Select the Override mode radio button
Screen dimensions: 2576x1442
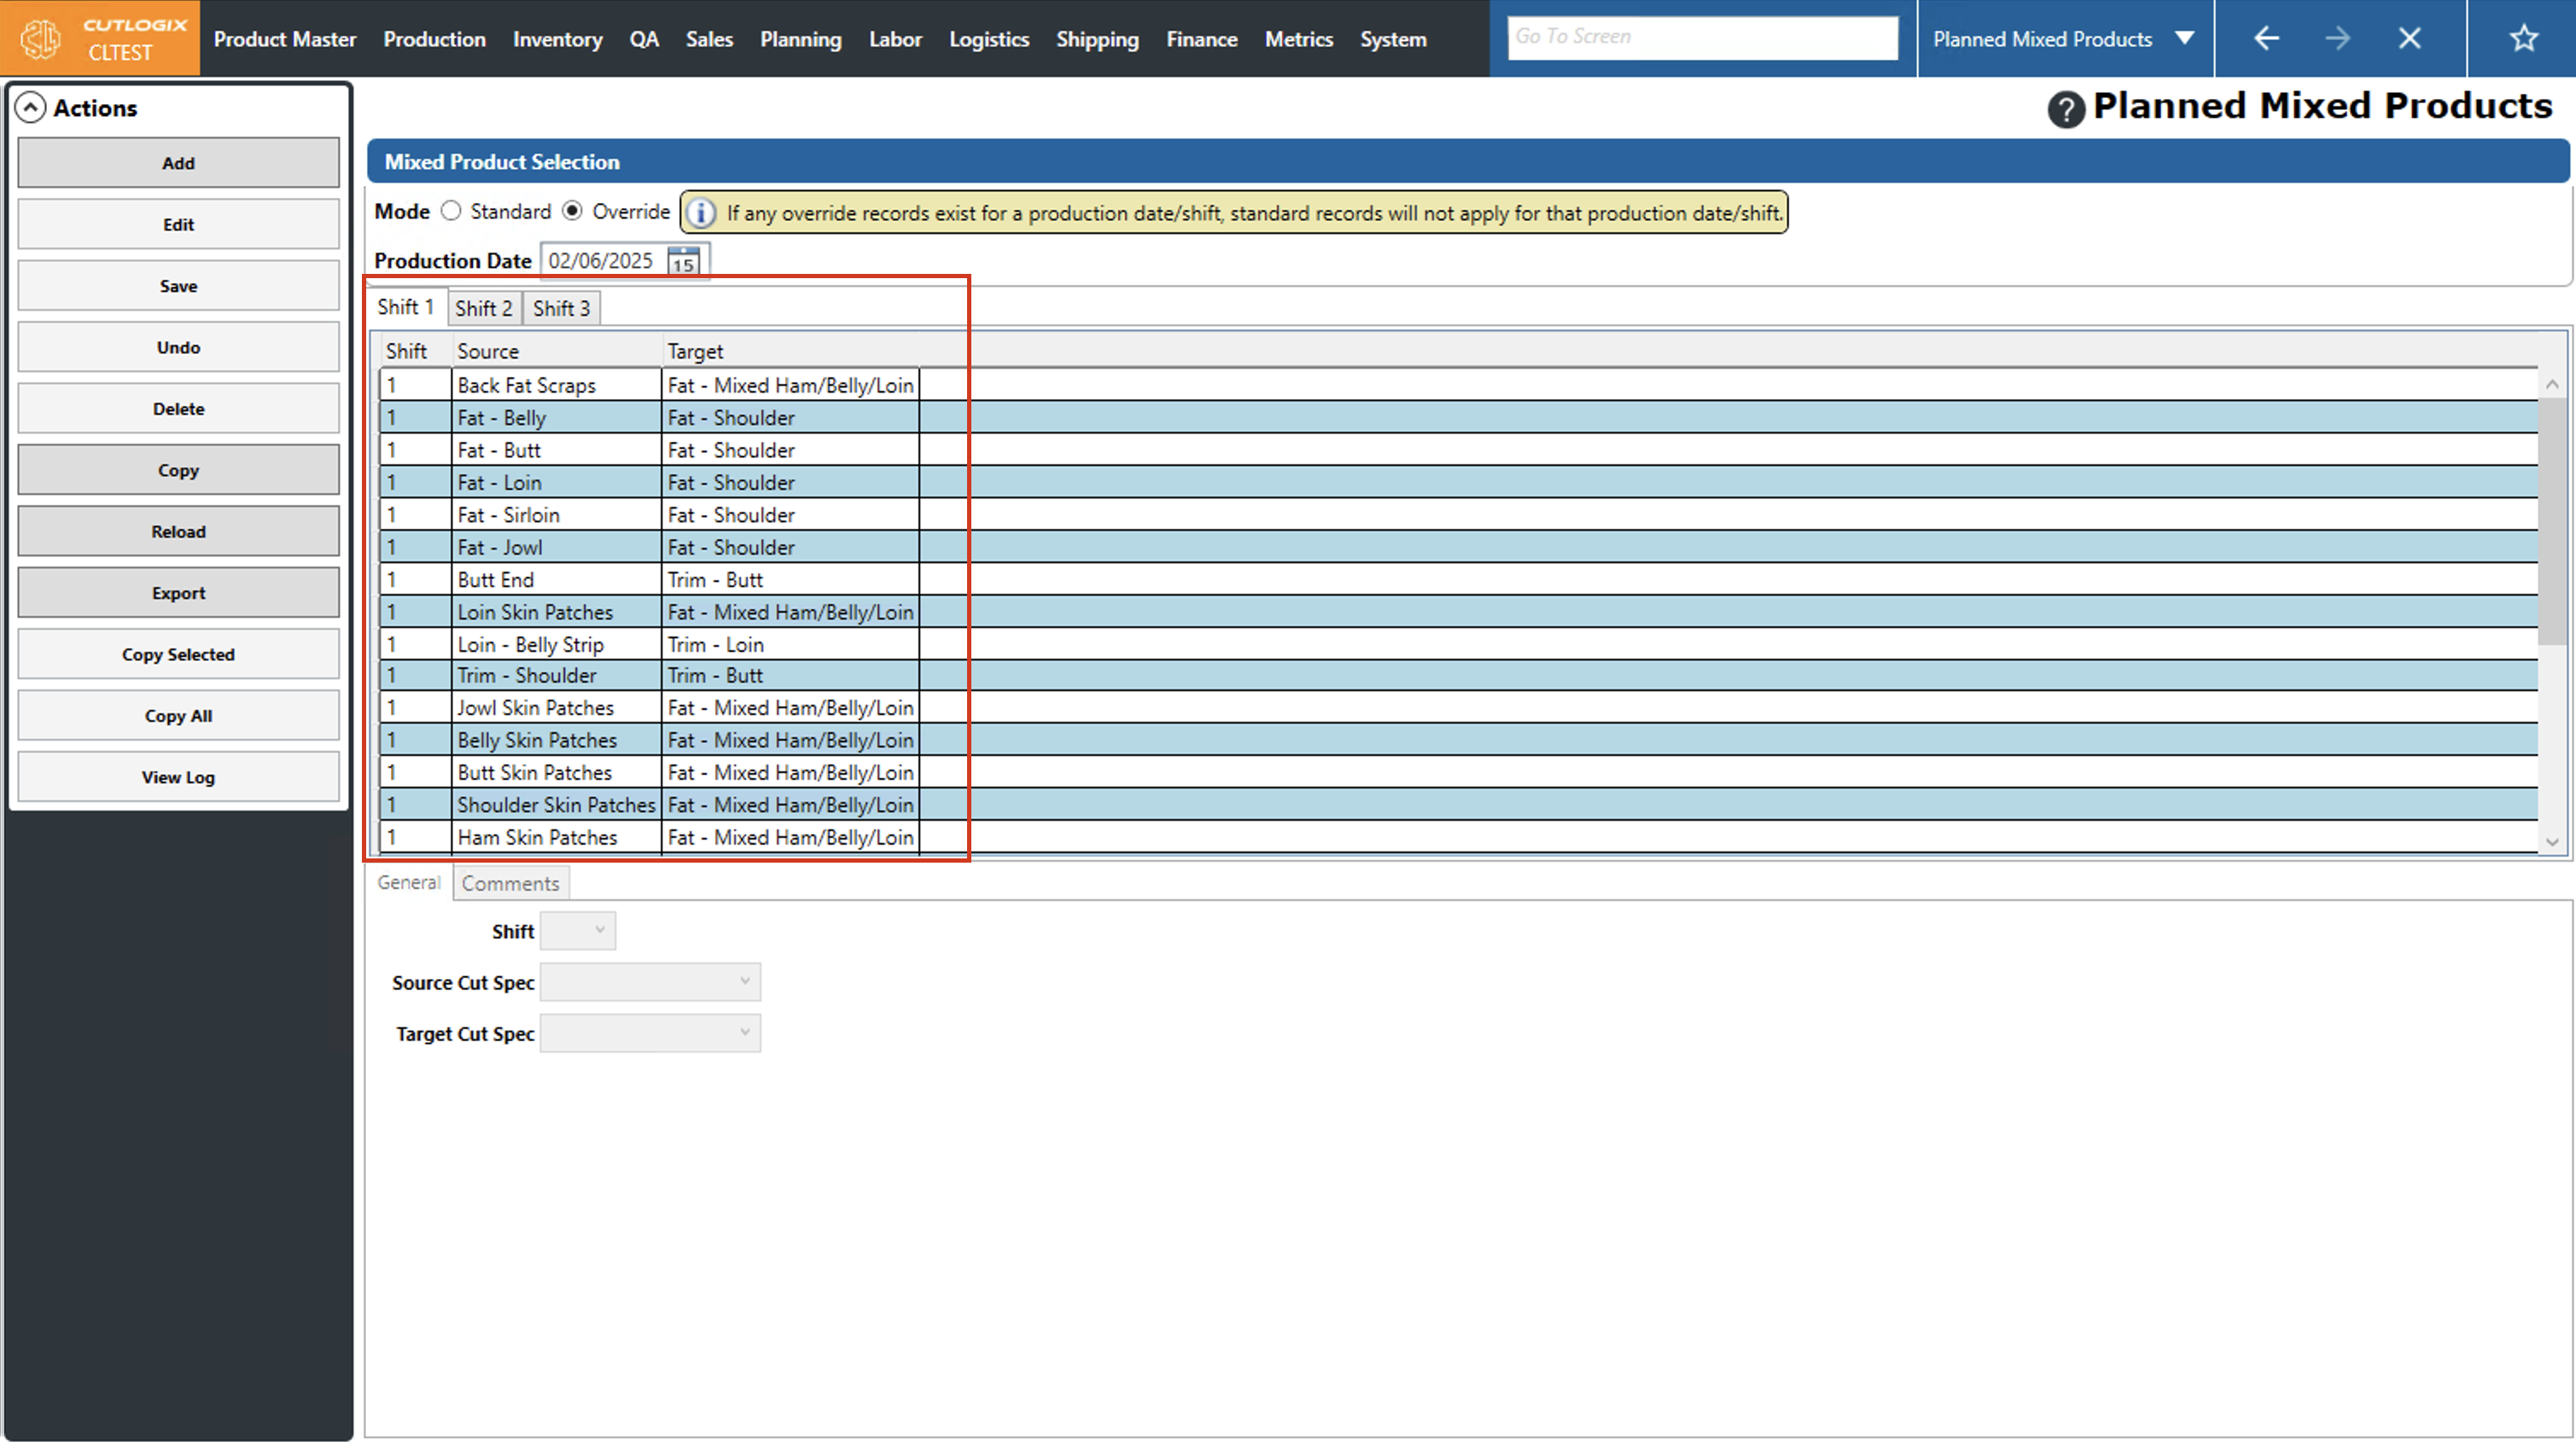pyautogui.click(x=573, y=211)
